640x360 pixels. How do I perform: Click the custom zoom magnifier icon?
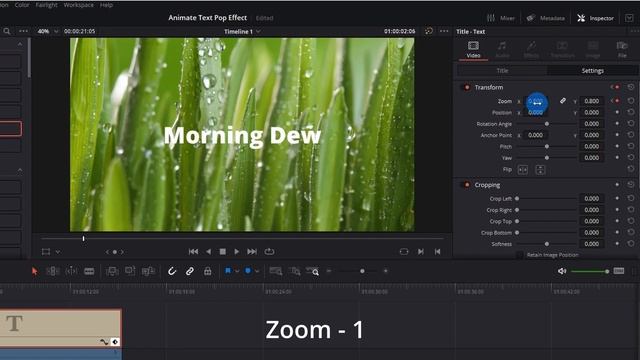[x=313, y=271]
